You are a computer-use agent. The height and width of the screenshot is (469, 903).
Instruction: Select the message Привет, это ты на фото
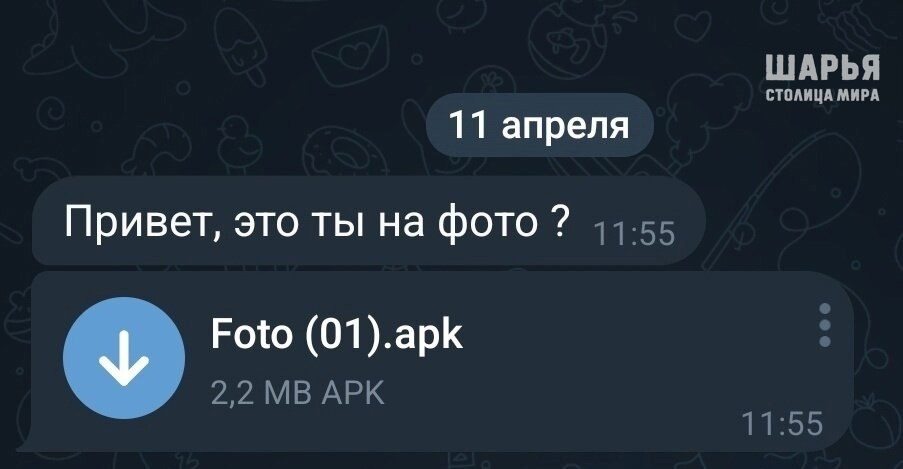click(x=369, y=221)
